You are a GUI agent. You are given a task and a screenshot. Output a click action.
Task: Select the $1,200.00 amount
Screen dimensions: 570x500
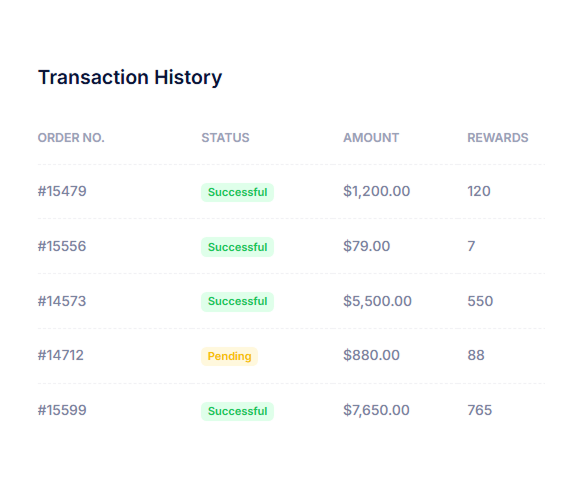tap(377, 191)
